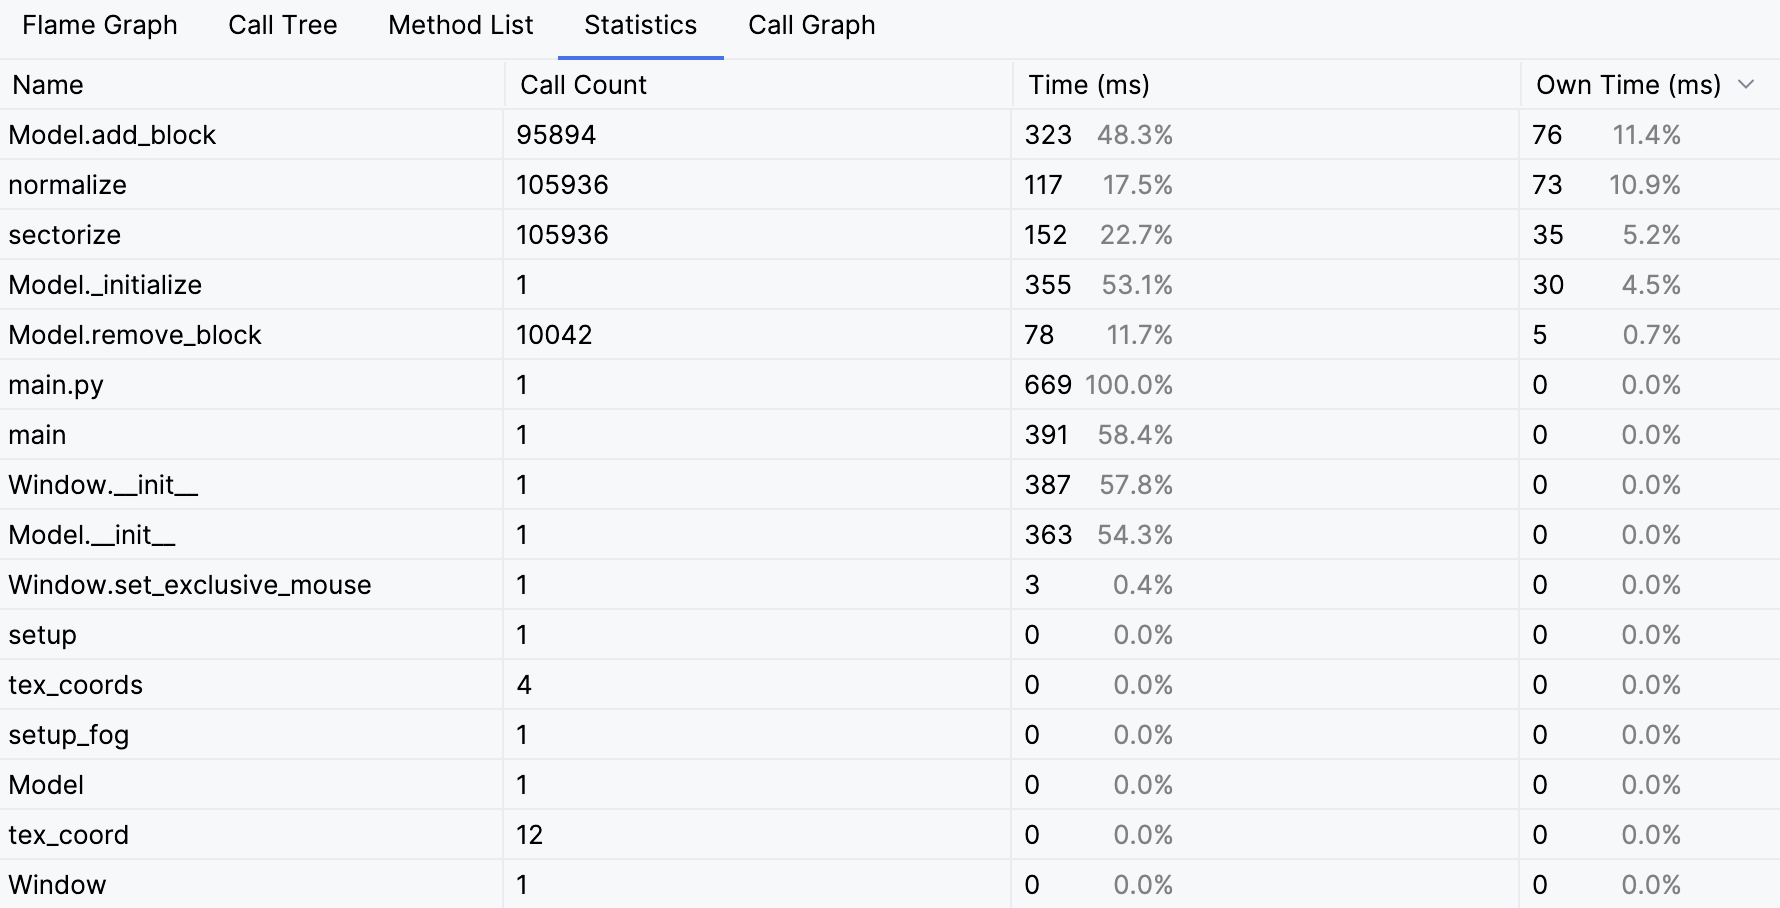Viewport: 1780px width, 908px height.
Task: Select the Model.add_block row
Action: pyautogui.click(x=112, y=134)
